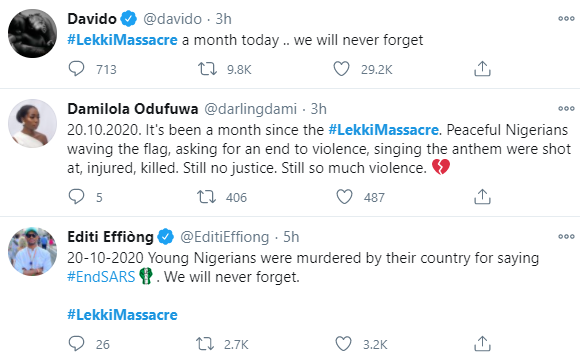Like Damilola Odufuwa's tweet
The image size is (580, 363).
click(344, 197)
